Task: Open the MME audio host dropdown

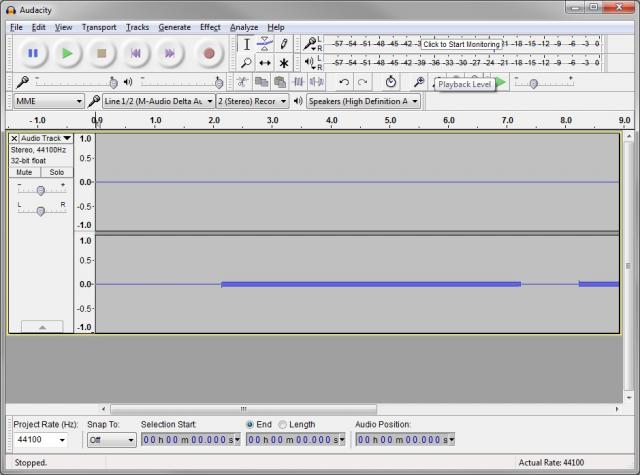Action: pyautogui.click(x=49, y=101)
